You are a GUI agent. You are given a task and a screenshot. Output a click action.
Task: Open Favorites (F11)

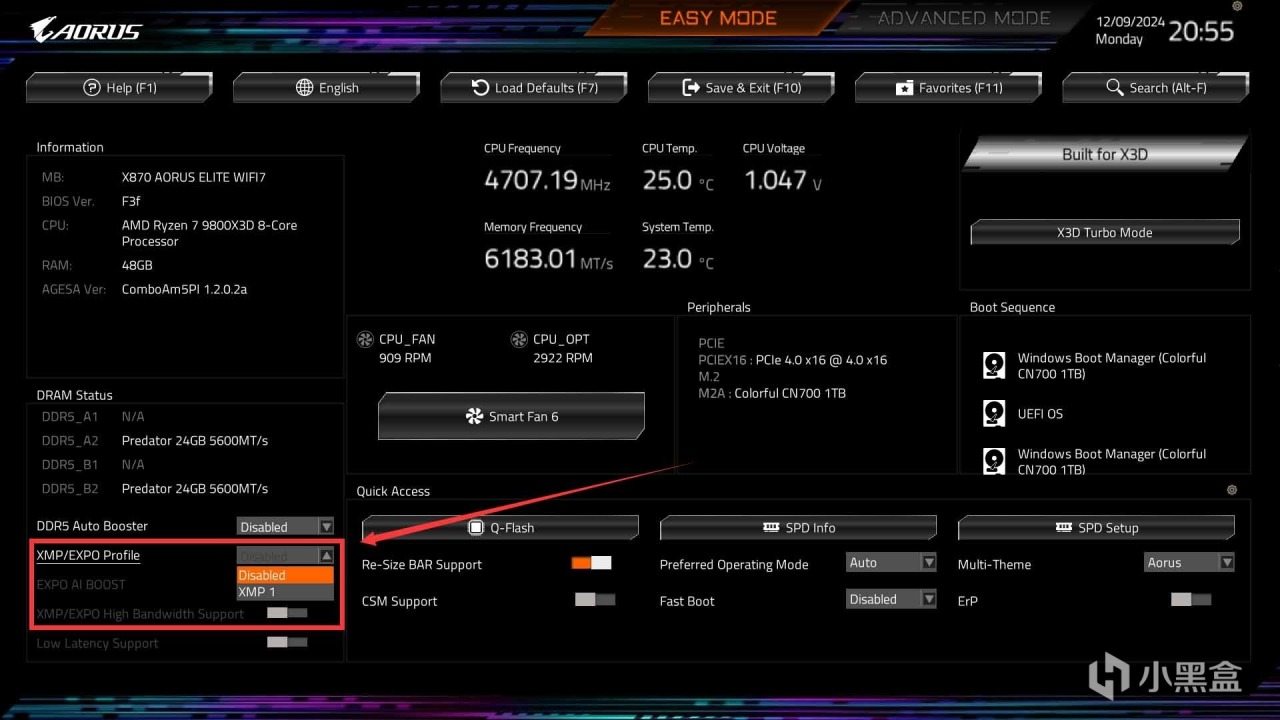pyautogui.click(x=948, y=88)
